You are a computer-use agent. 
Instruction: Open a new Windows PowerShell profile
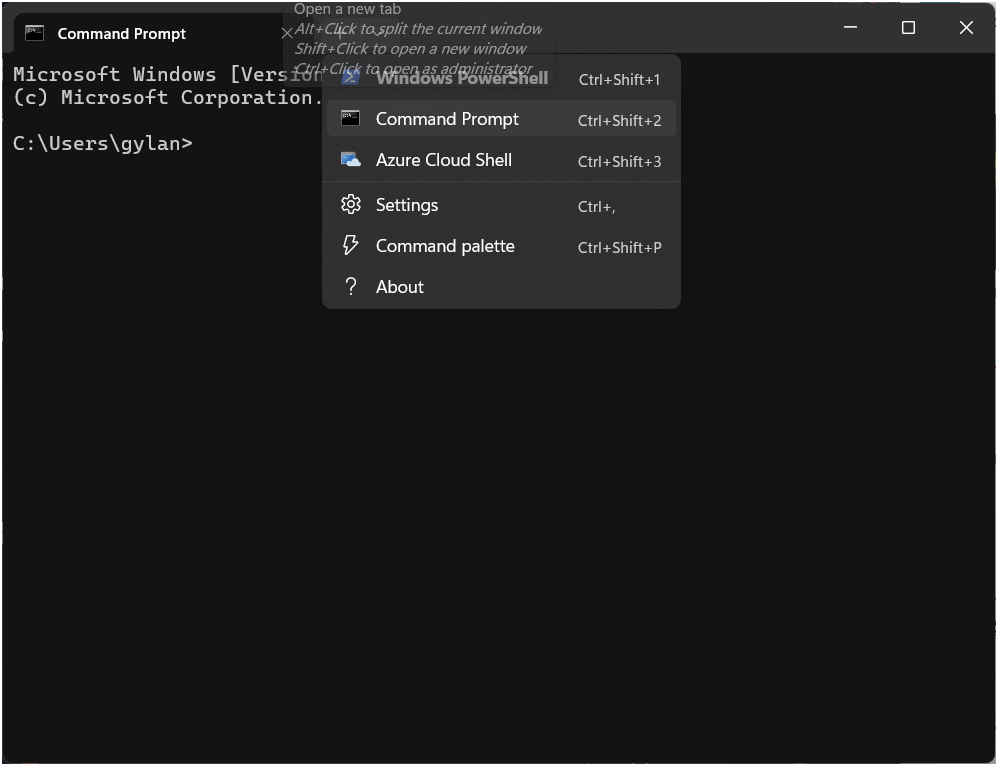(462, 78)
